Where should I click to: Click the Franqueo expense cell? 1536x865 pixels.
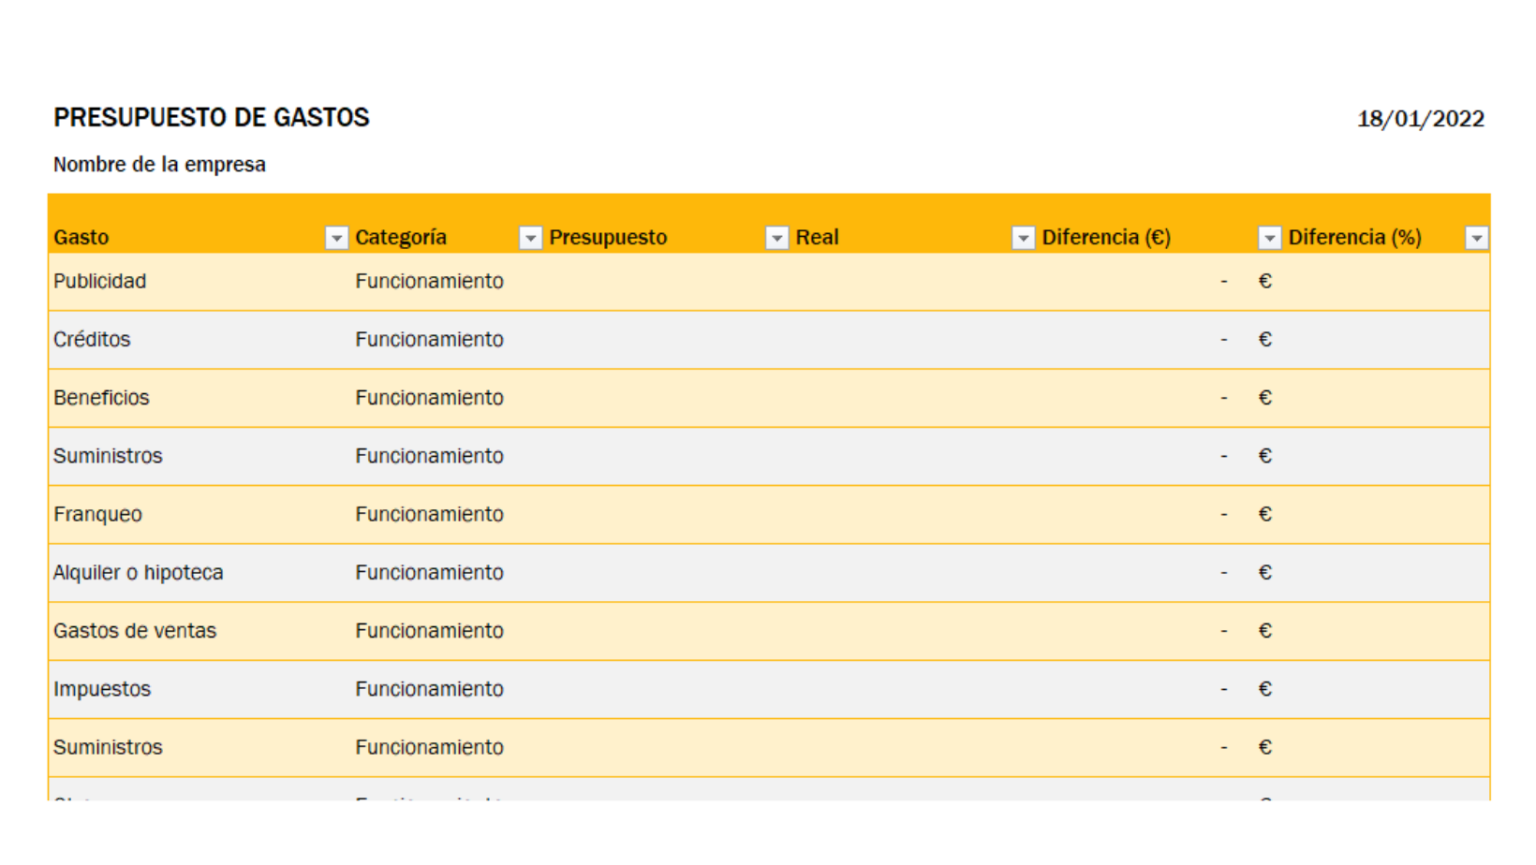coord(98,514)
